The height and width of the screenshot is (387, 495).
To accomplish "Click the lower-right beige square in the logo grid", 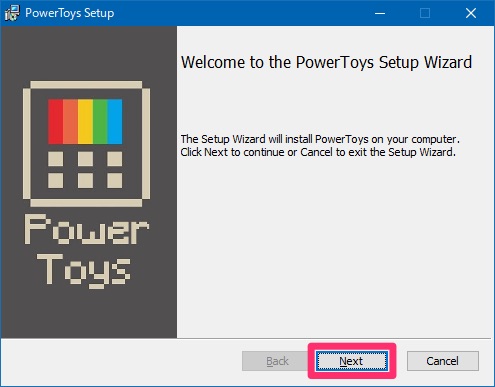I will click(115, 180).
